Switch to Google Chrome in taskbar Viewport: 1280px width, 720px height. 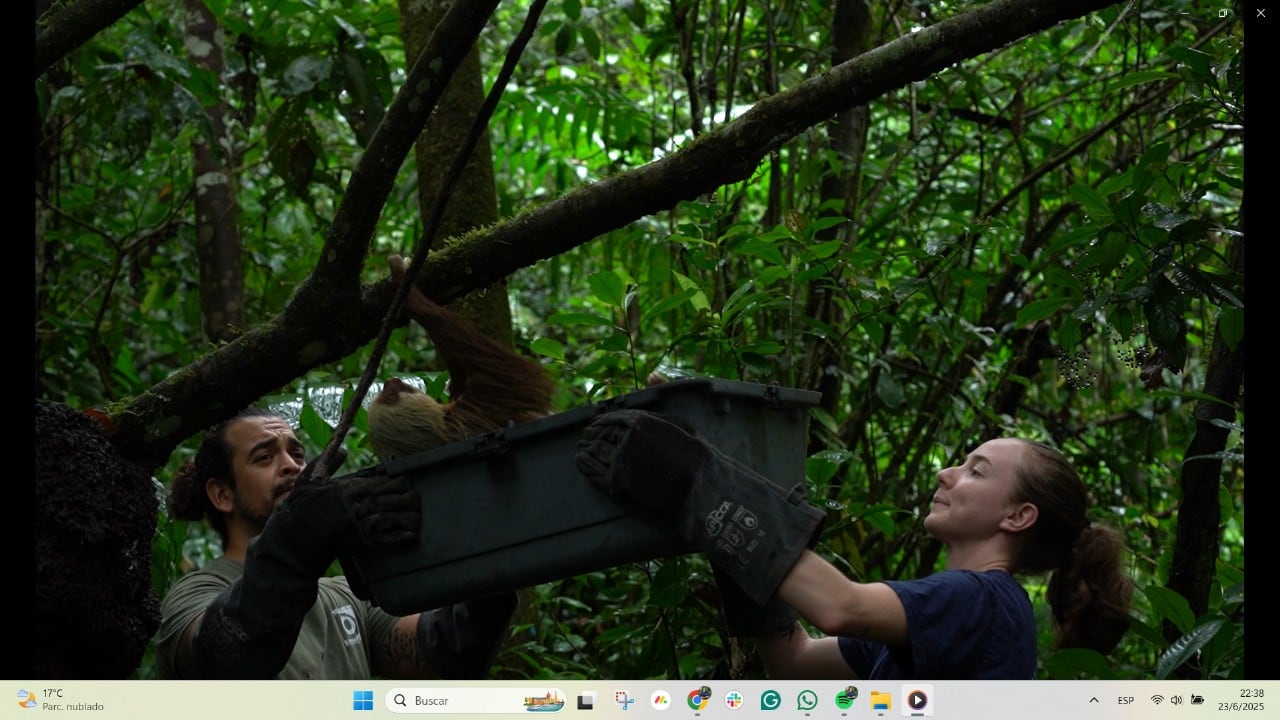698,701
